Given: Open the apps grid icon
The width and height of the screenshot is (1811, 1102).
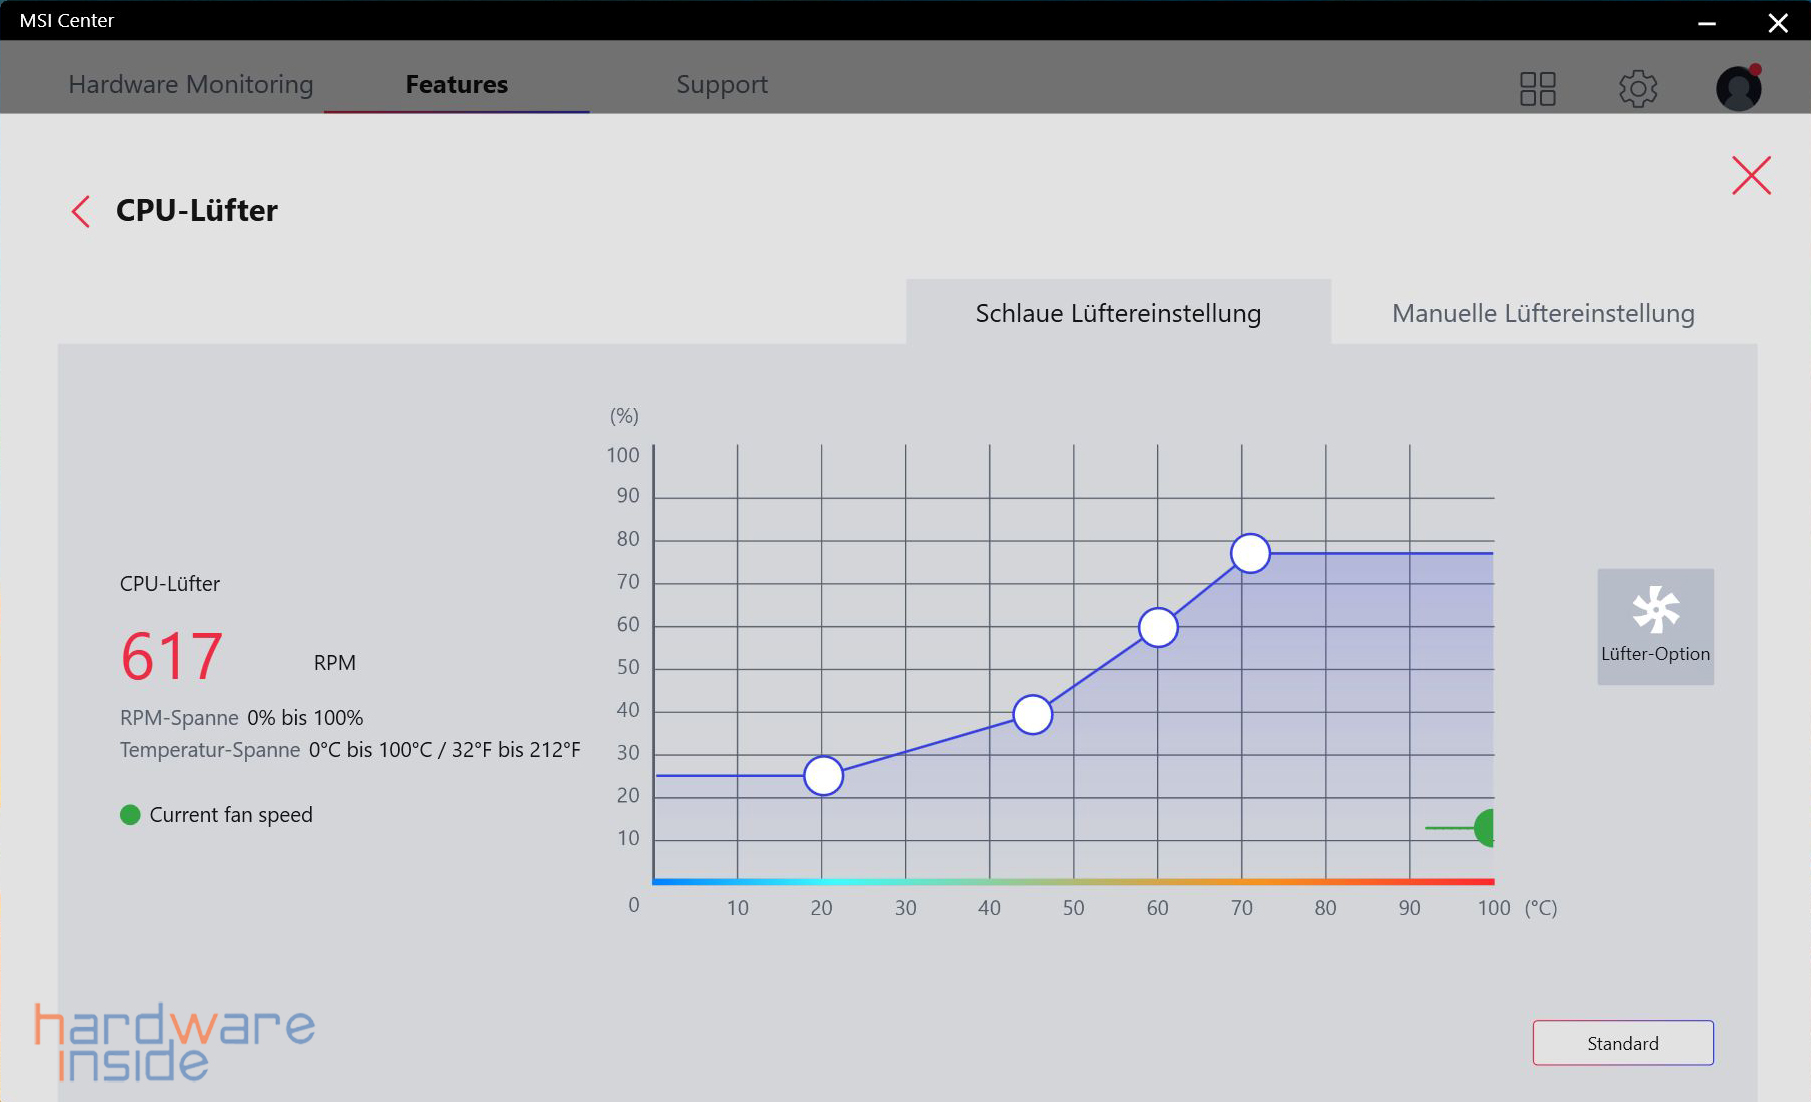Looking at the screenshot, I should point(1537,88).
